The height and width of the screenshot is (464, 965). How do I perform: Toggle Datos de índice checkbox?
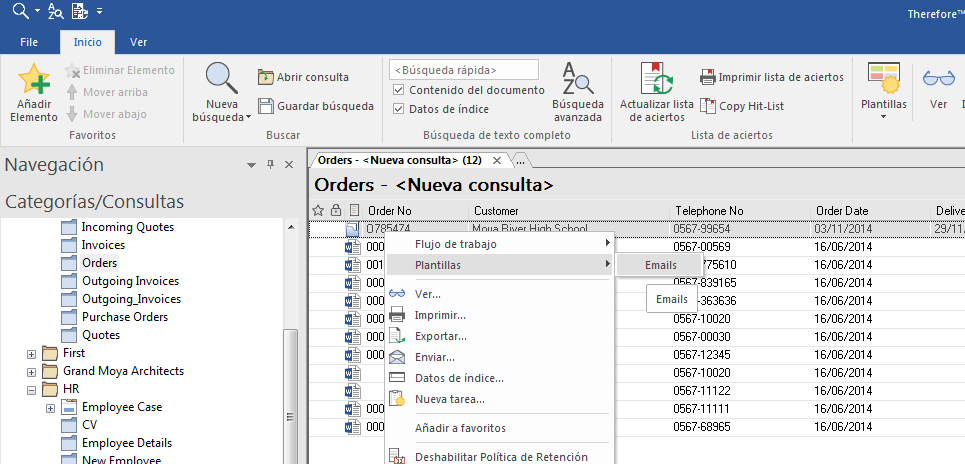coord(398,109)
